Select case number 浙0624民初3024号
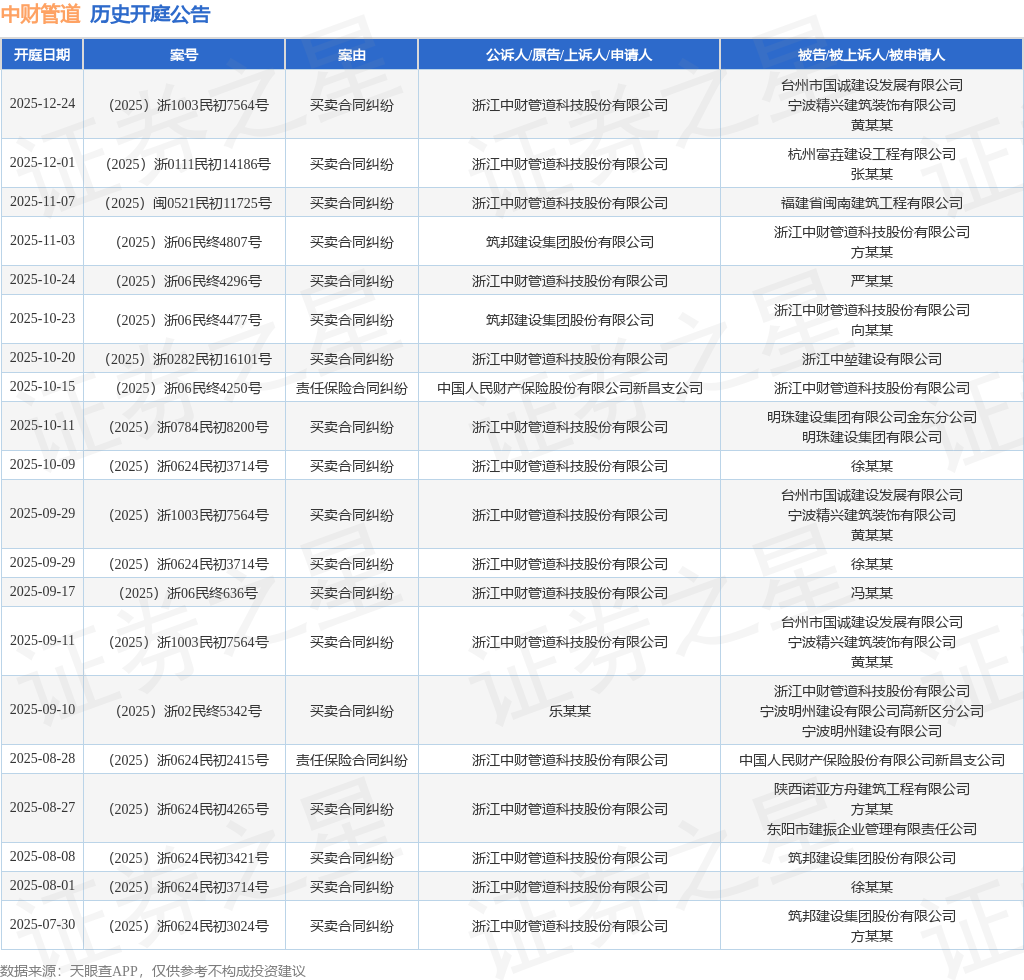This screenshot has width=1024, height=980. pos(189,926)
